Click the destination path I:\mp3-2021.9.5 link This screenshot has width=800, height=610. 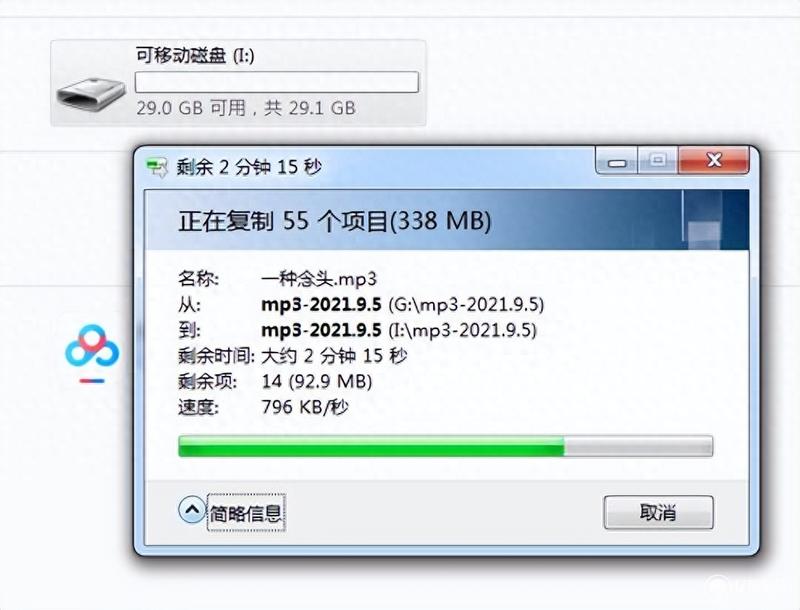462,330
